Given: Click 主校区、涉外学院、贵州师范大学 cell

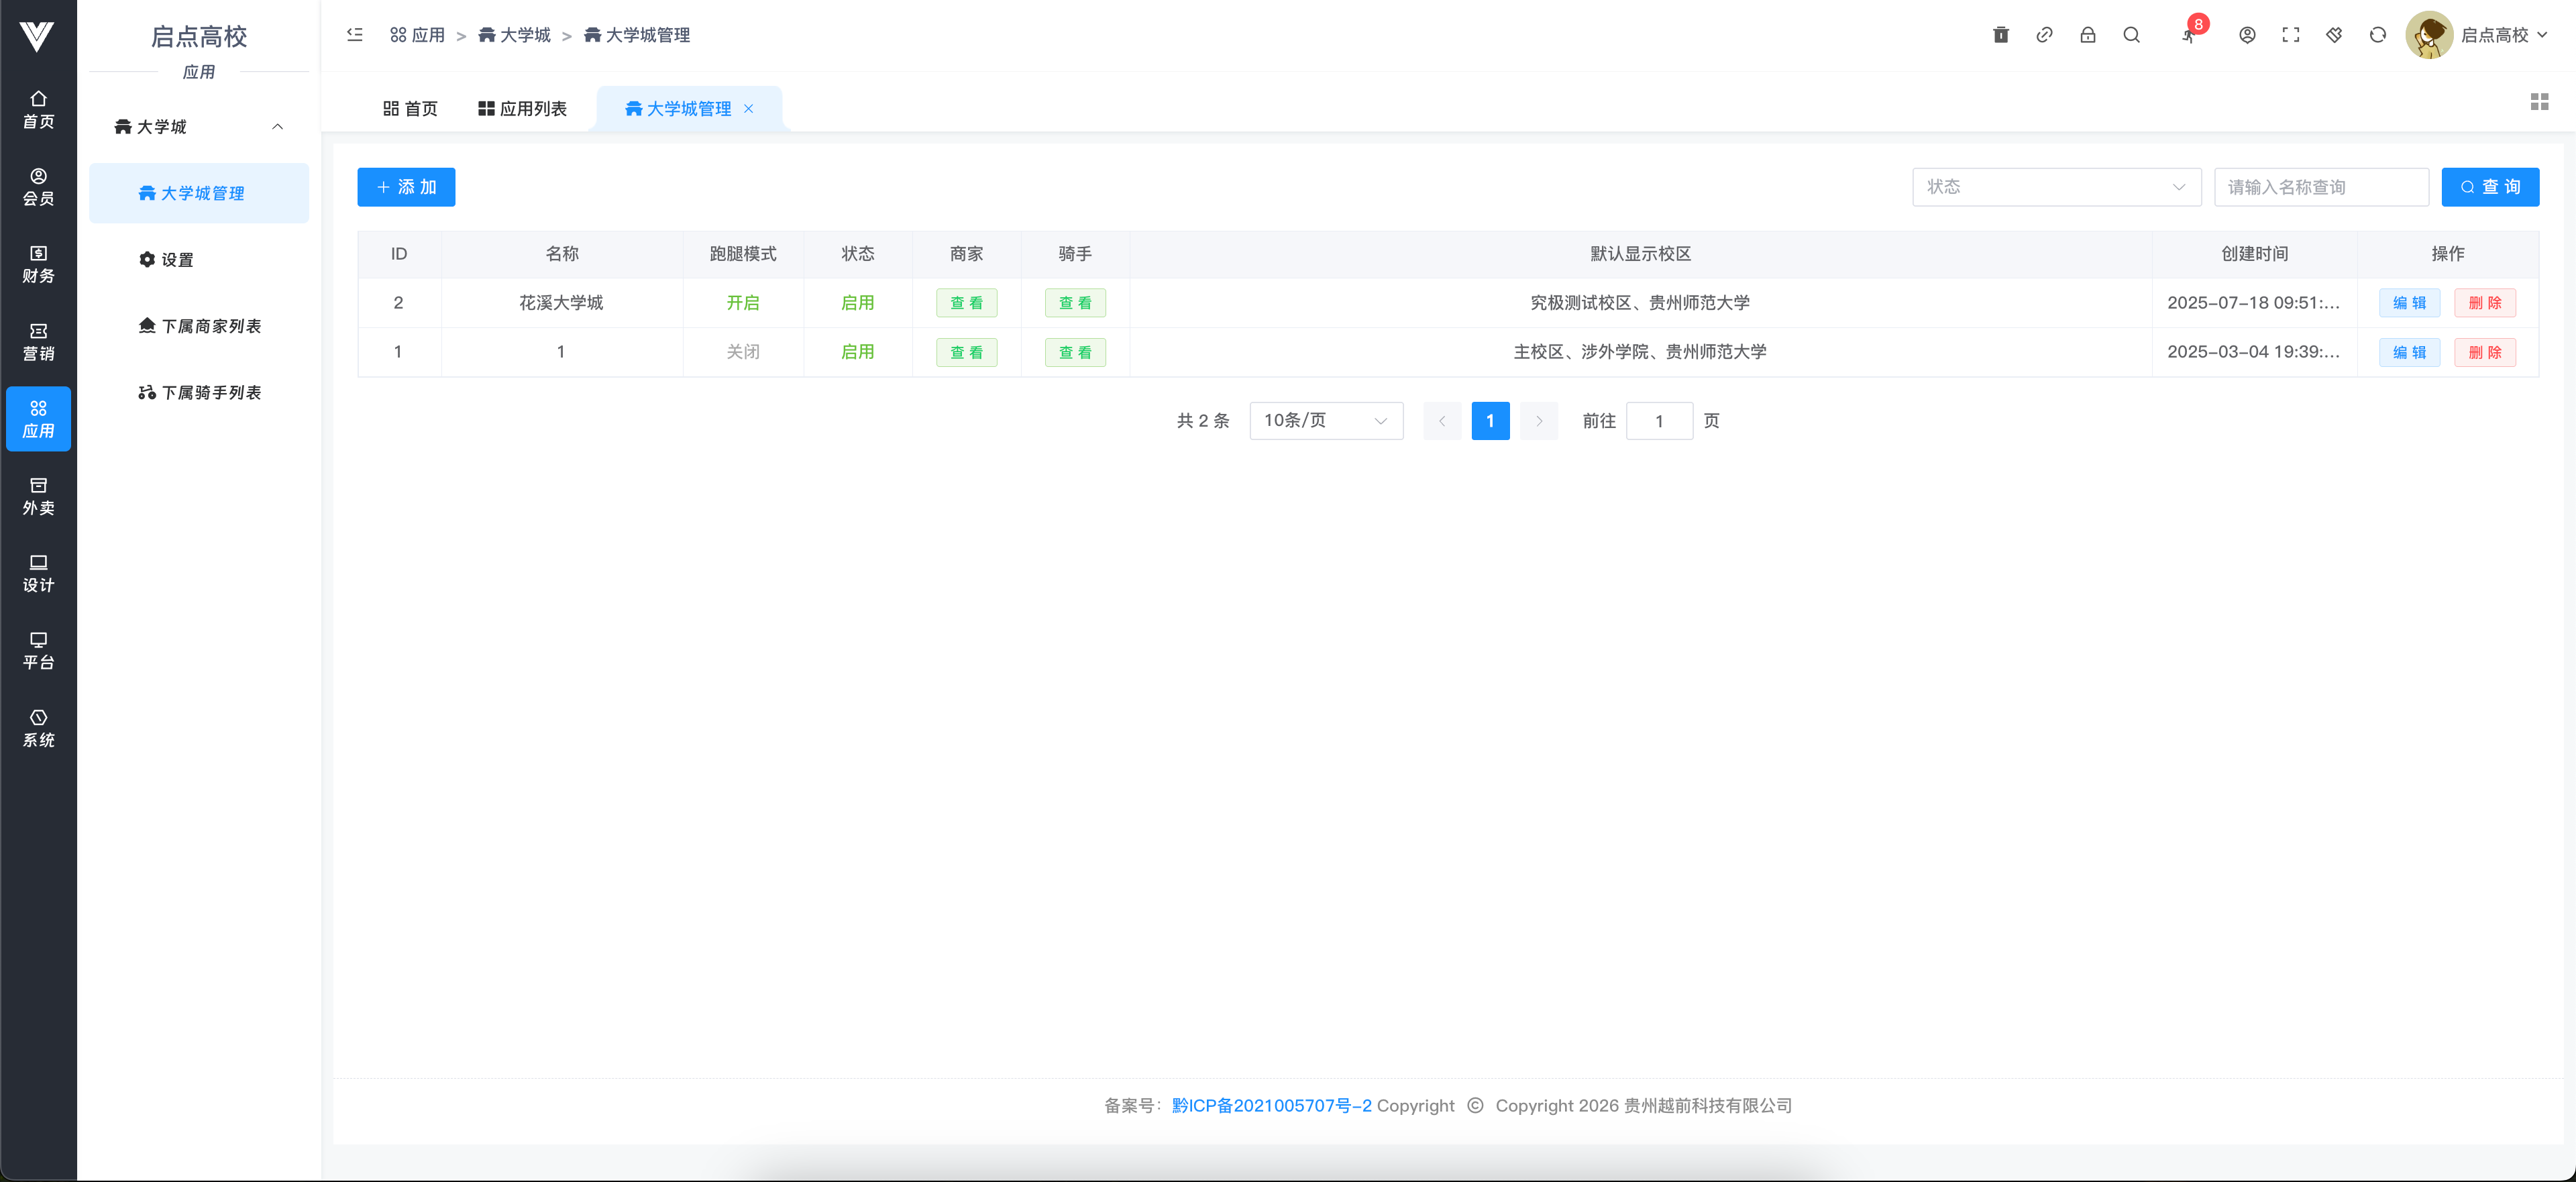Looking at the screenshot, I should (x=1640, y=352).
